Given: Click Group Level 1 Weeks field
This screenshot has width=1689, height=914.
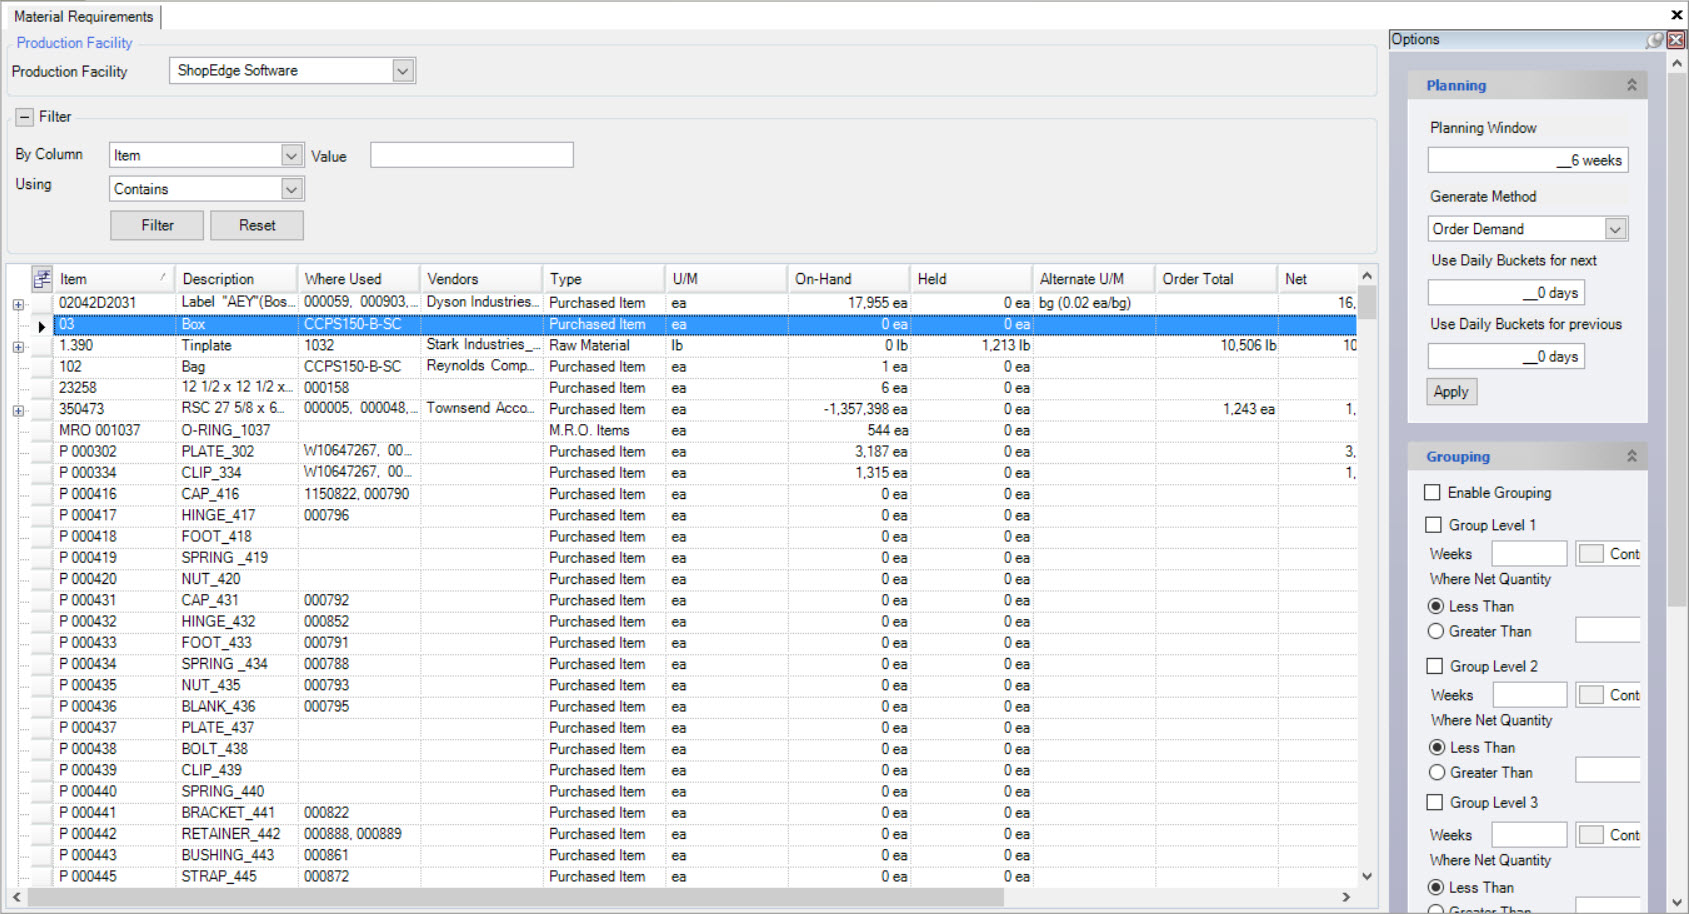Looking at the screenshot, I should tap(1529, 554).
